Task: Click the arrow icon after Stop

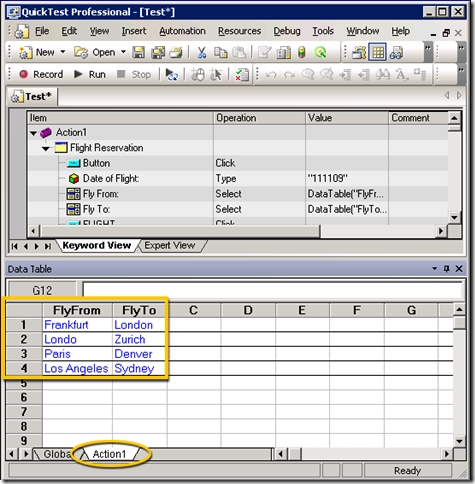Action: [x=172, y=74]
